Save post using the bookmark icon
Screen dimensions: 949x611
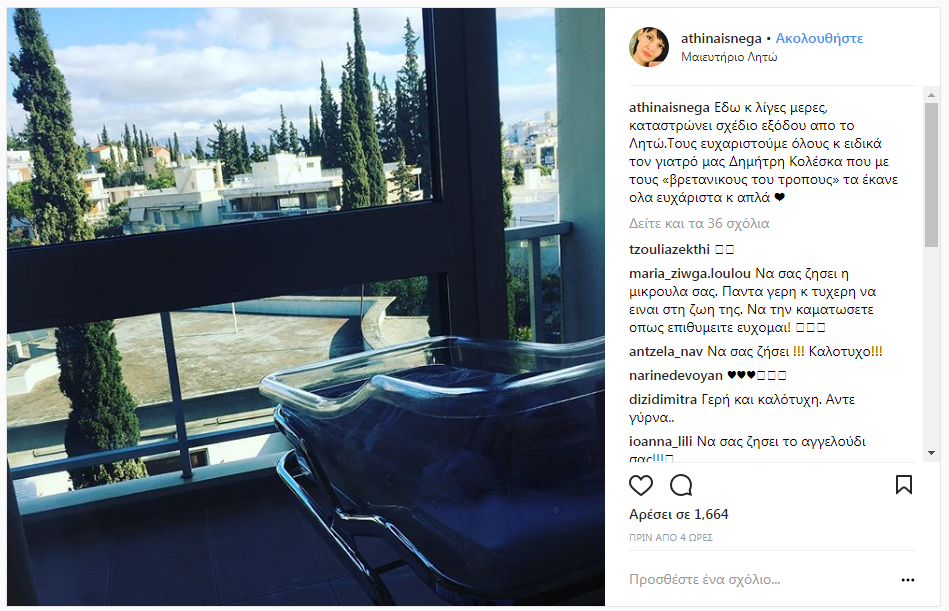click(x=904, y=485)
